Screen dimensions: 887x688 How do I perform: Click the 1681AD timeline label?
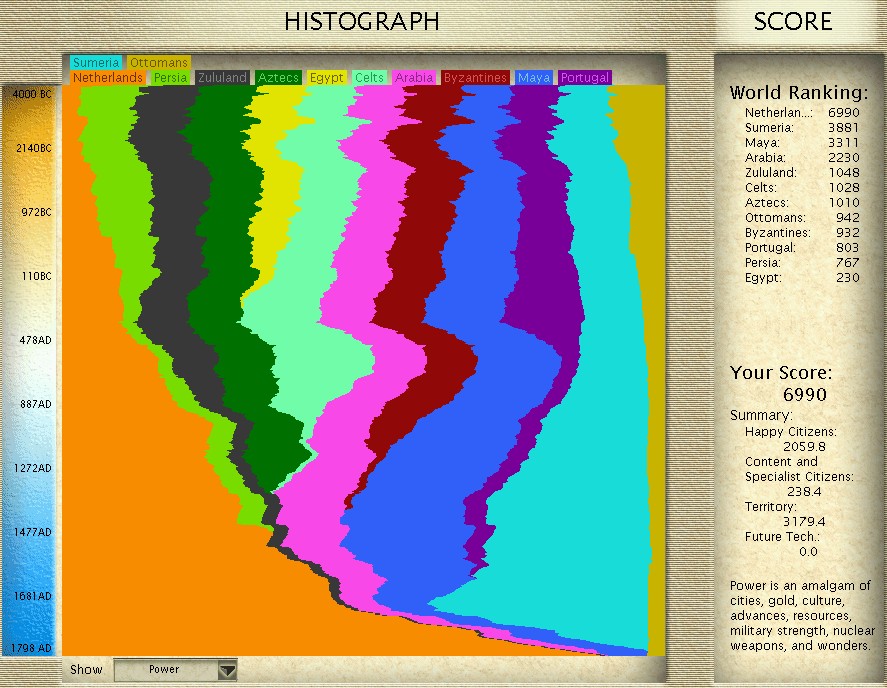[x=33, y=596]
